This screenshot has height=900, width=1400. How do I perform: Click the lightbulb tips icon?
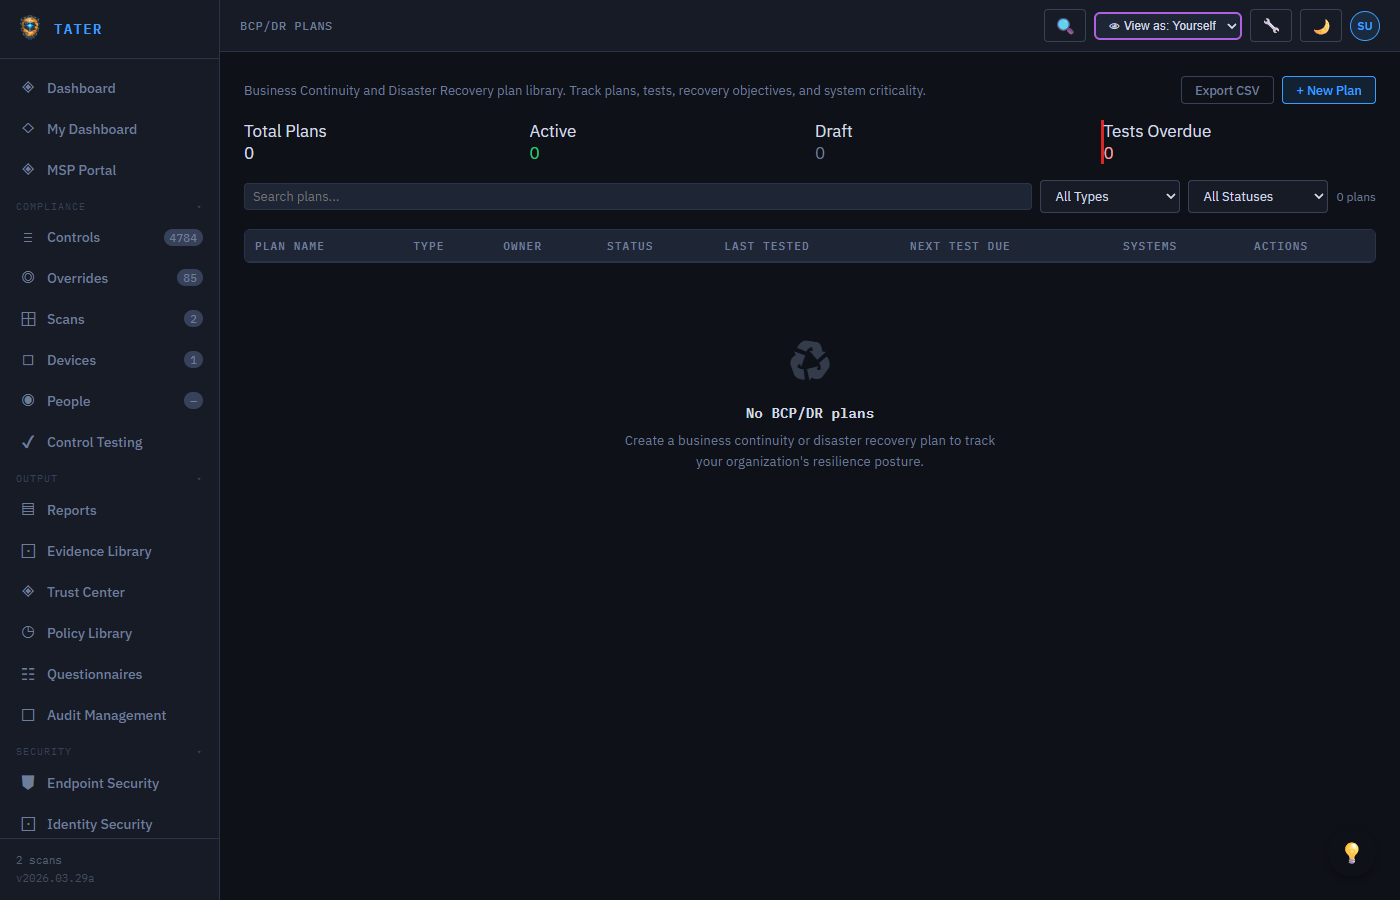[x=1351, y=852]
